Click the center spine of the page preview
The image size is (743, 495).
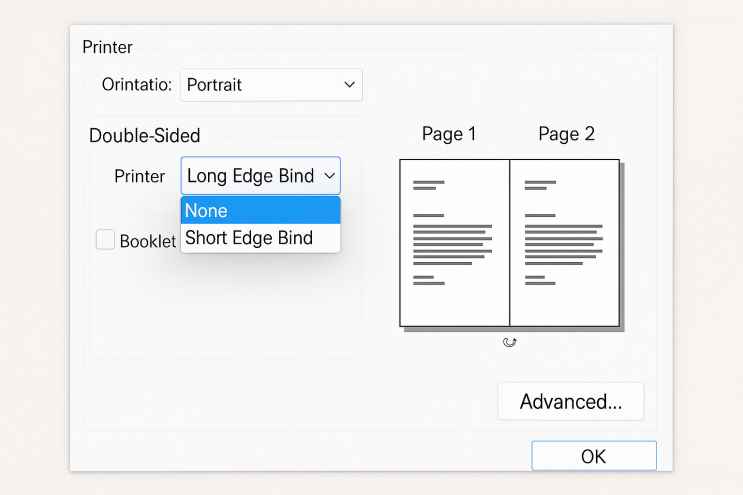point(510,242)
